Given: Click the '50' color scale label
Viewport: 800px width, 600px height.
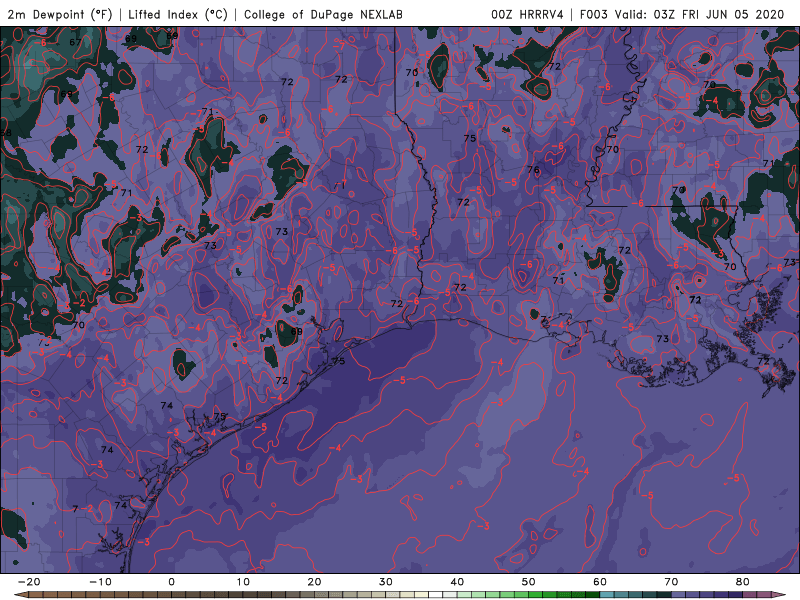Looking at the screenshot, I should [x=529, y=582].
